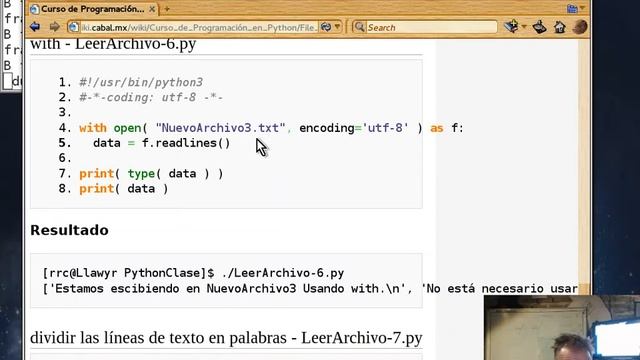Screen dimensions: 640x360
Task: Click the print( data ) line
Action: pyautogui.click(x=124, y=189)
